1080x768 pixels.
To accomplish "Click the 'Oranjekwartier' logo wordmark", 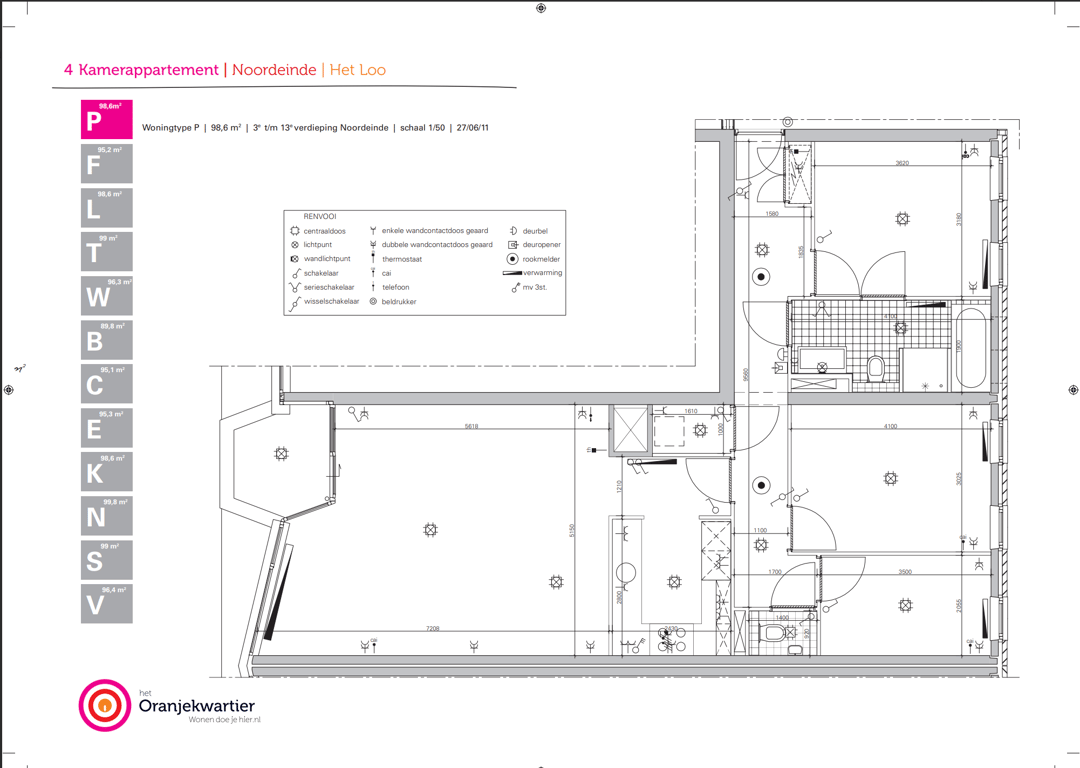I will pyautogui.click(x=197, y=706).
